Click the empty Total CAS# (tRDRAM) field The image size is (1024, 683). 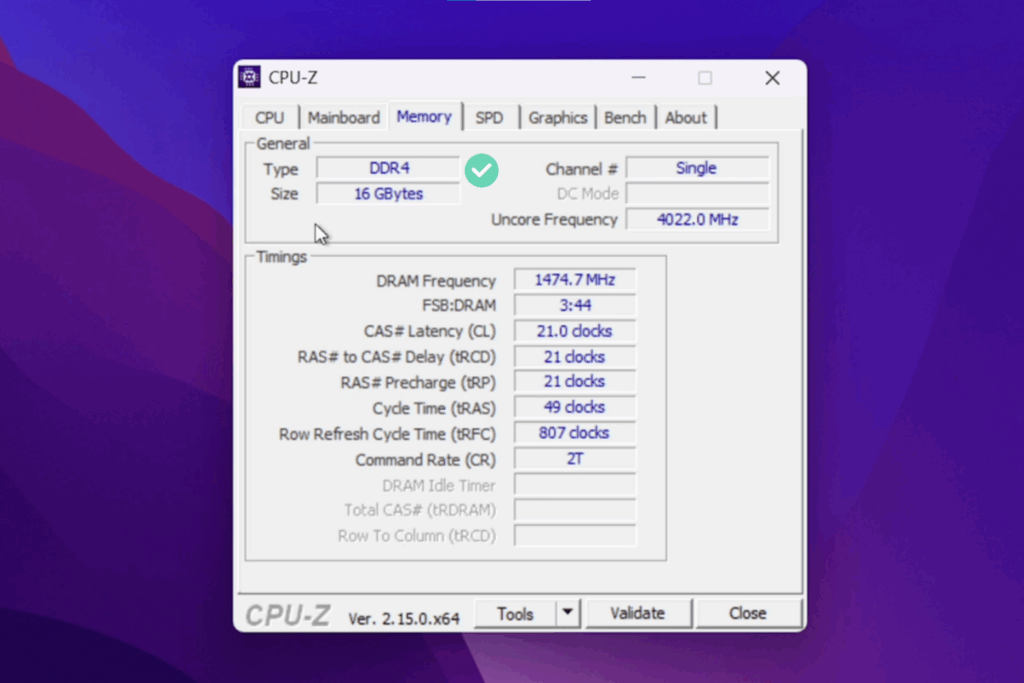coord(575,509)
